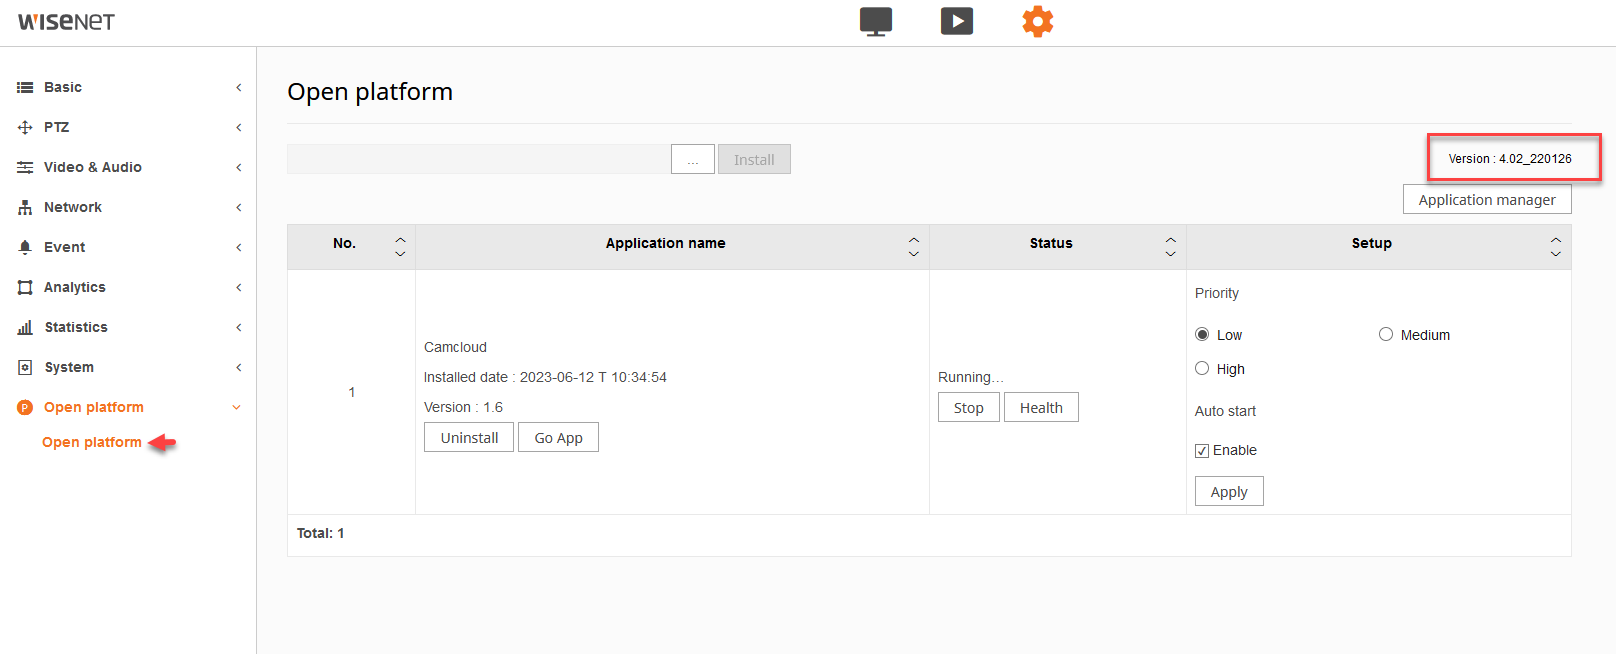Expand the PTZ menu chevron

238,128
